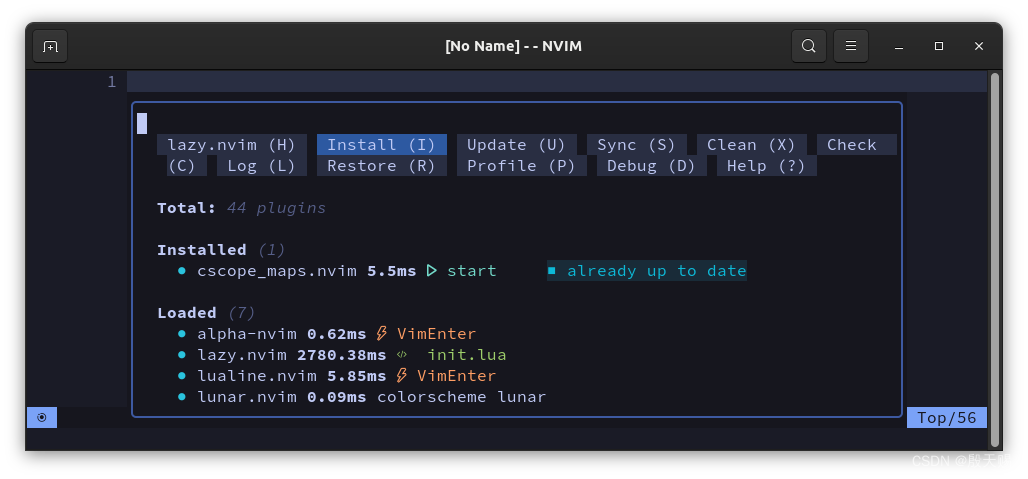Click line number 1 in the gutter
The image size is (1028, 479).
(x=111, y=82)
